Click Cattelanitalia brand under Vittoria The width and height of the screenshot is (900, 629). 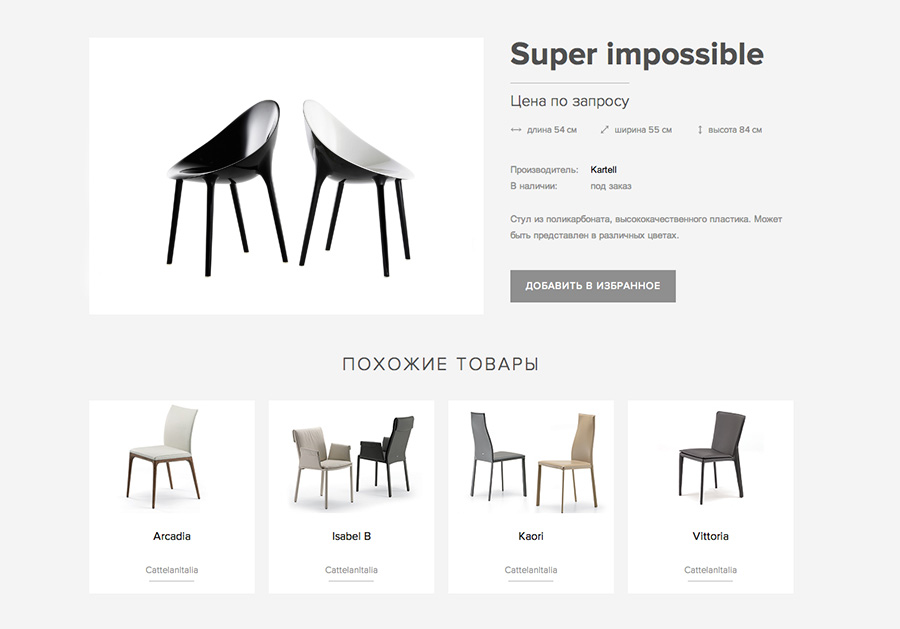[711, 570]
